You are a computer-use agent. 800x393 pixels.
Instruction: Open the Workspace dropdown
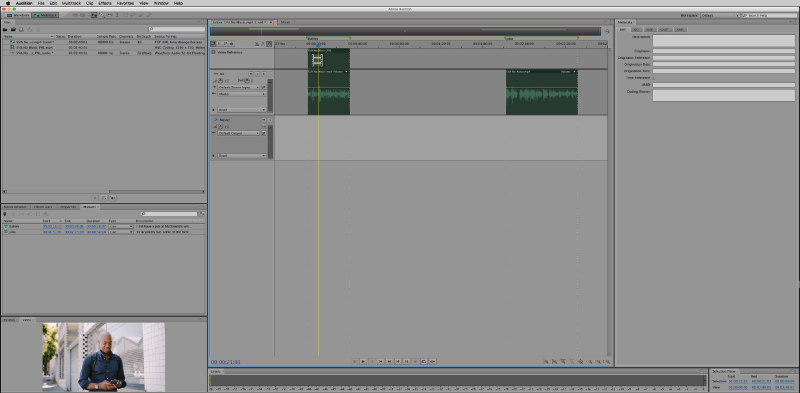click(720, 15)
